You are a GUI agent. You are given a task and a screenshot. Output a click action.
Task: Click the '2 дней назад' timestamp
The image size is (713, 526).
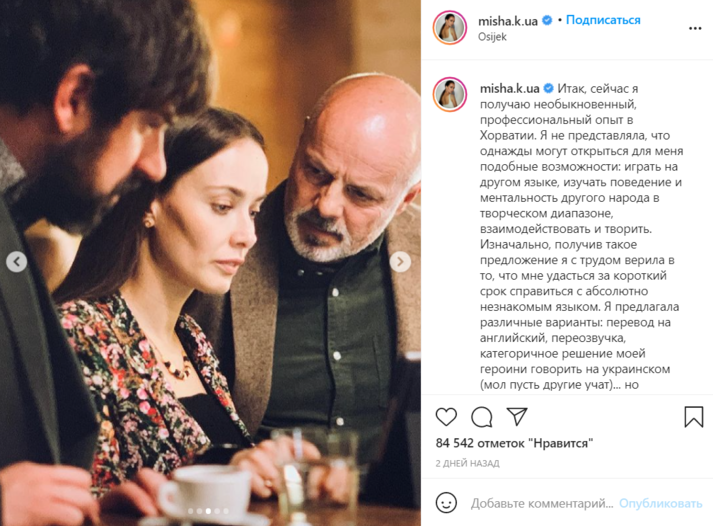click(467, 463)
